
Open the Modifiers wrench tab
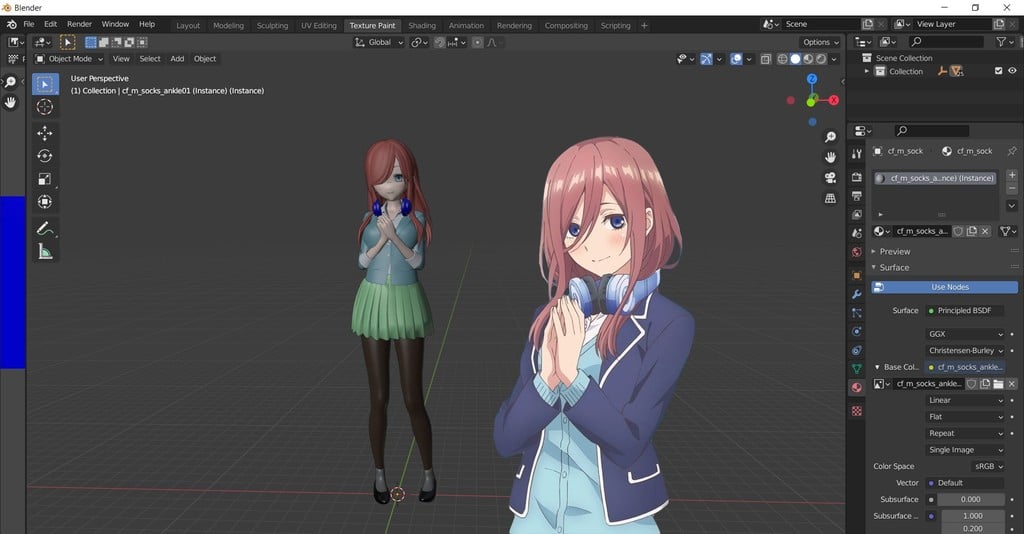pyautogui.click(x=857, y=294)
